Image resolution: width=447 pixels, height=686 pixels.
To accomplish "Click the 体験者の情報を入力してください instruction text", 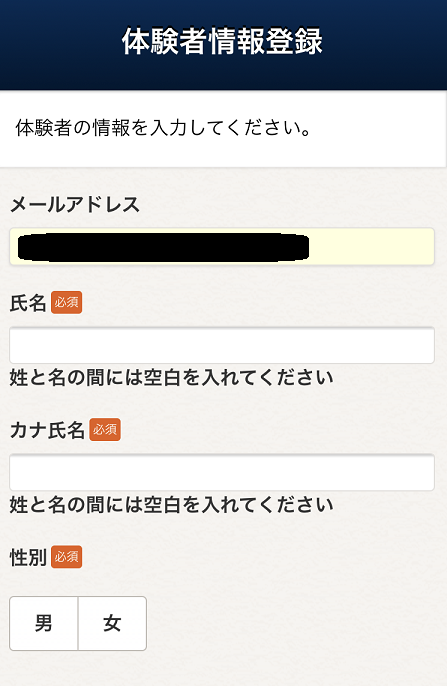I will pyautogui.click(x=163, y=128).
